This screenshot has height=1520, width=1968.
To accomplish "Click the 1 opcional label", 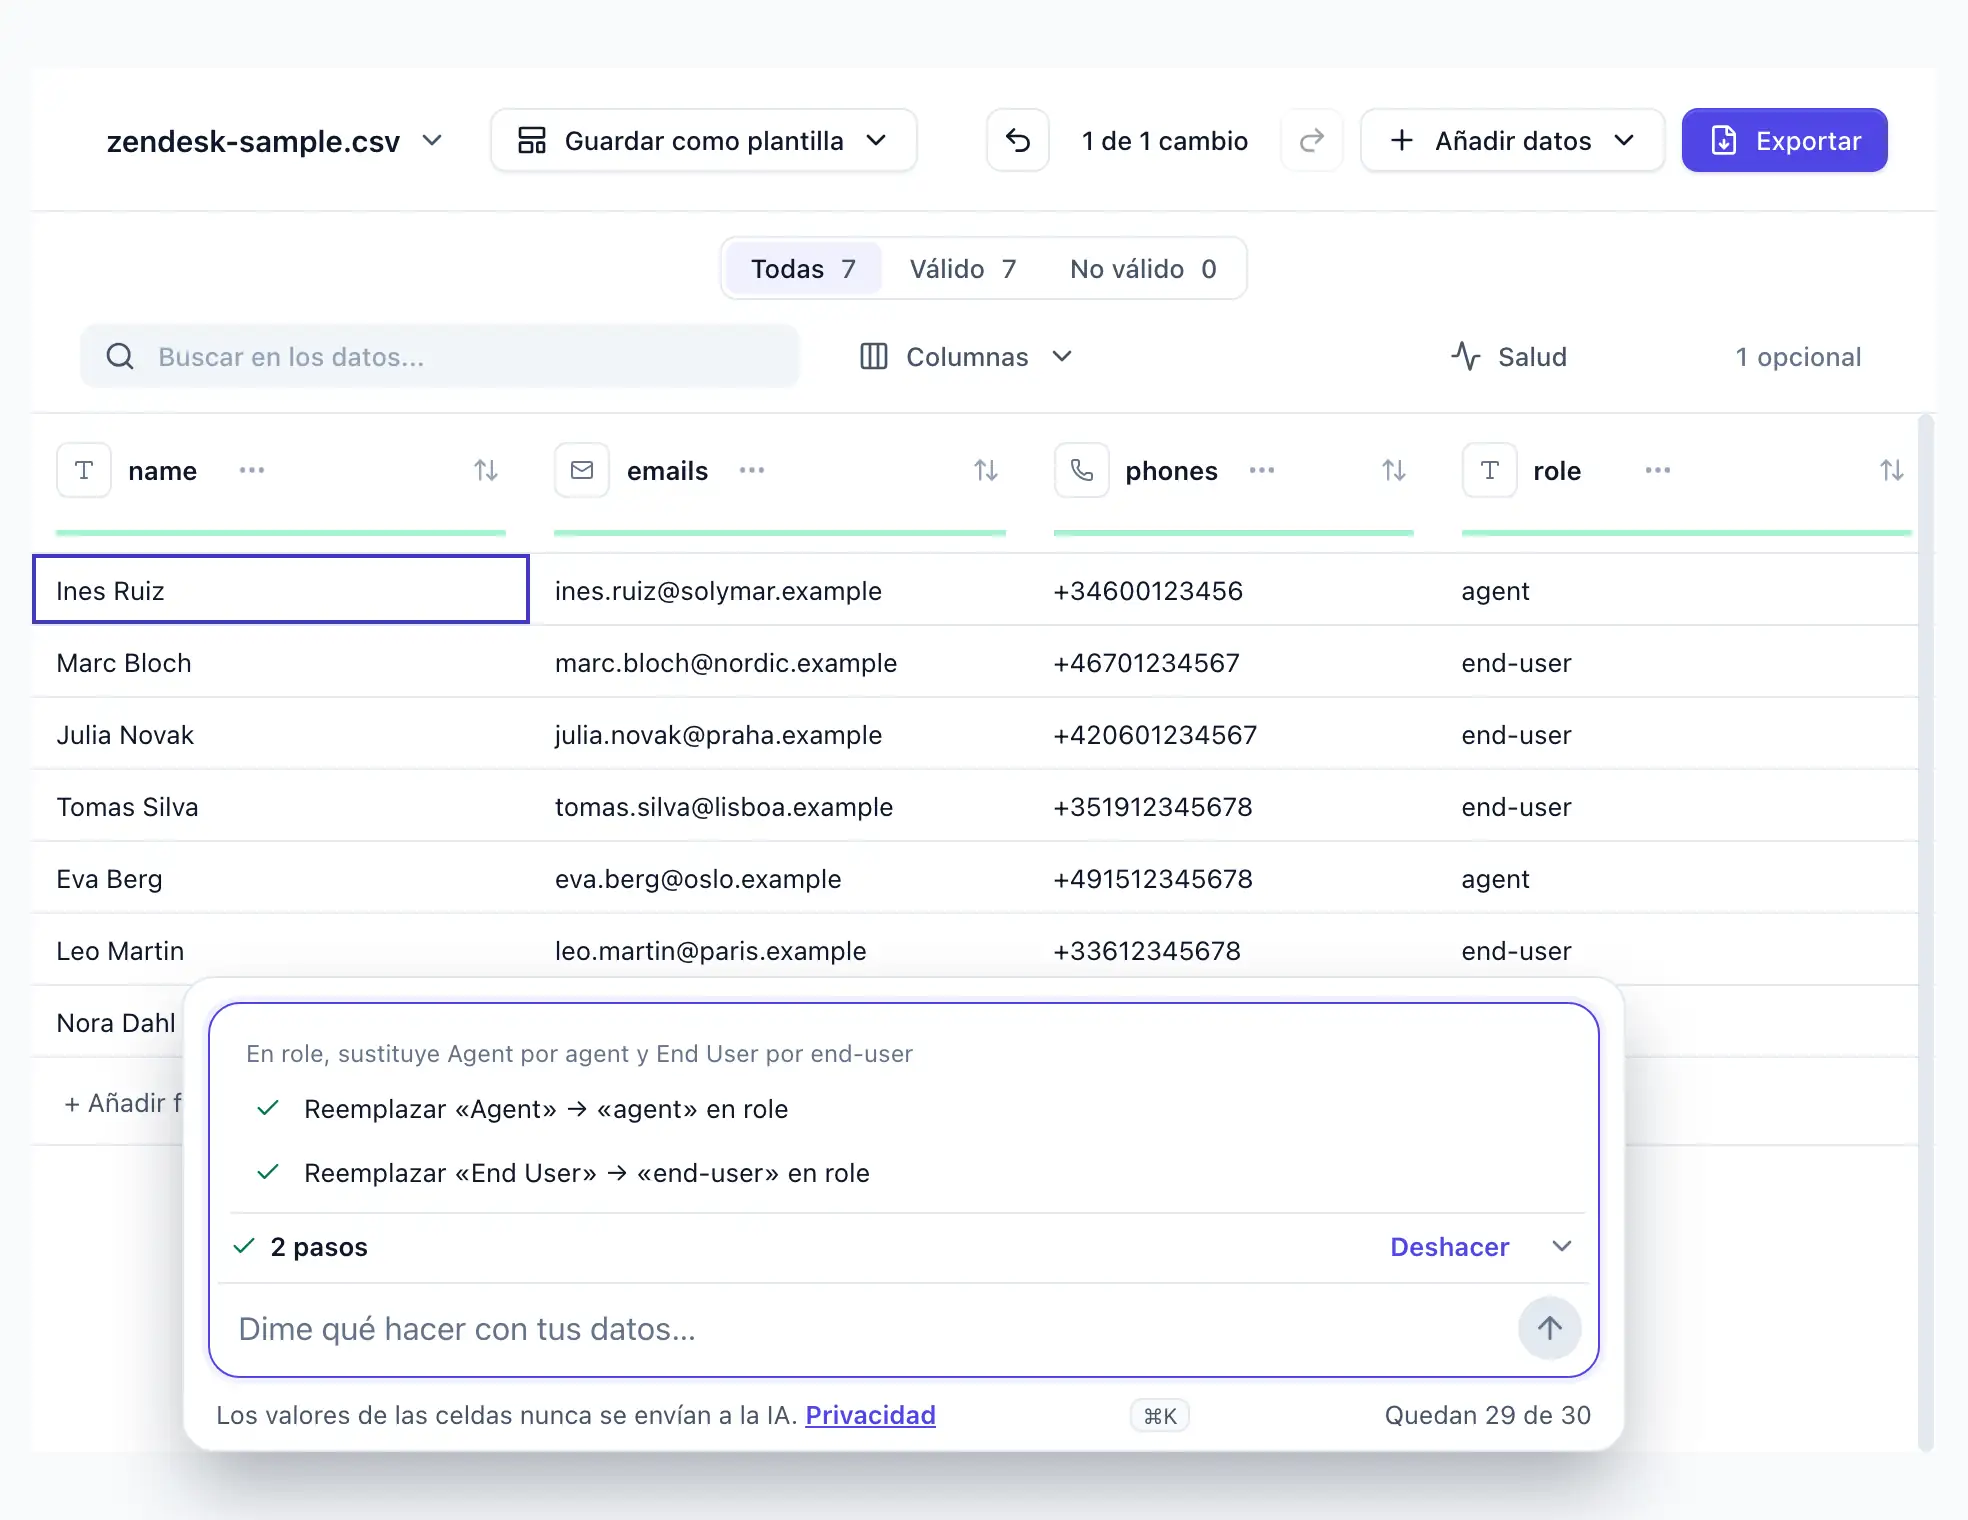I will [x=1798, y=357].
